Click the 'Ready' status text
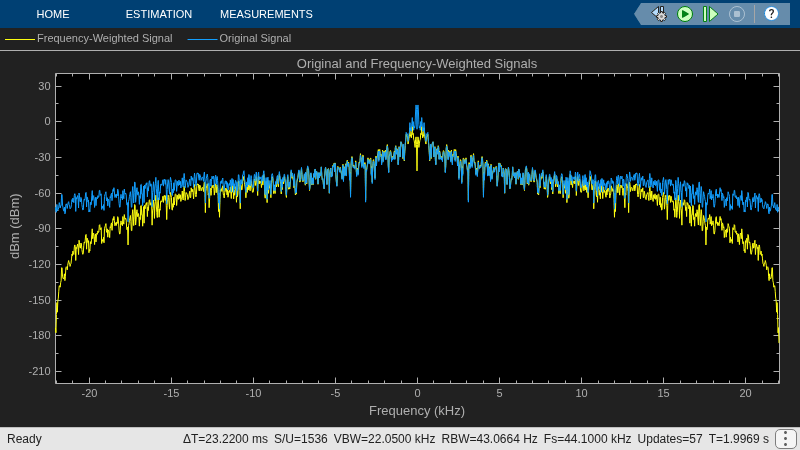800x450 pixels. coord(24,439)
